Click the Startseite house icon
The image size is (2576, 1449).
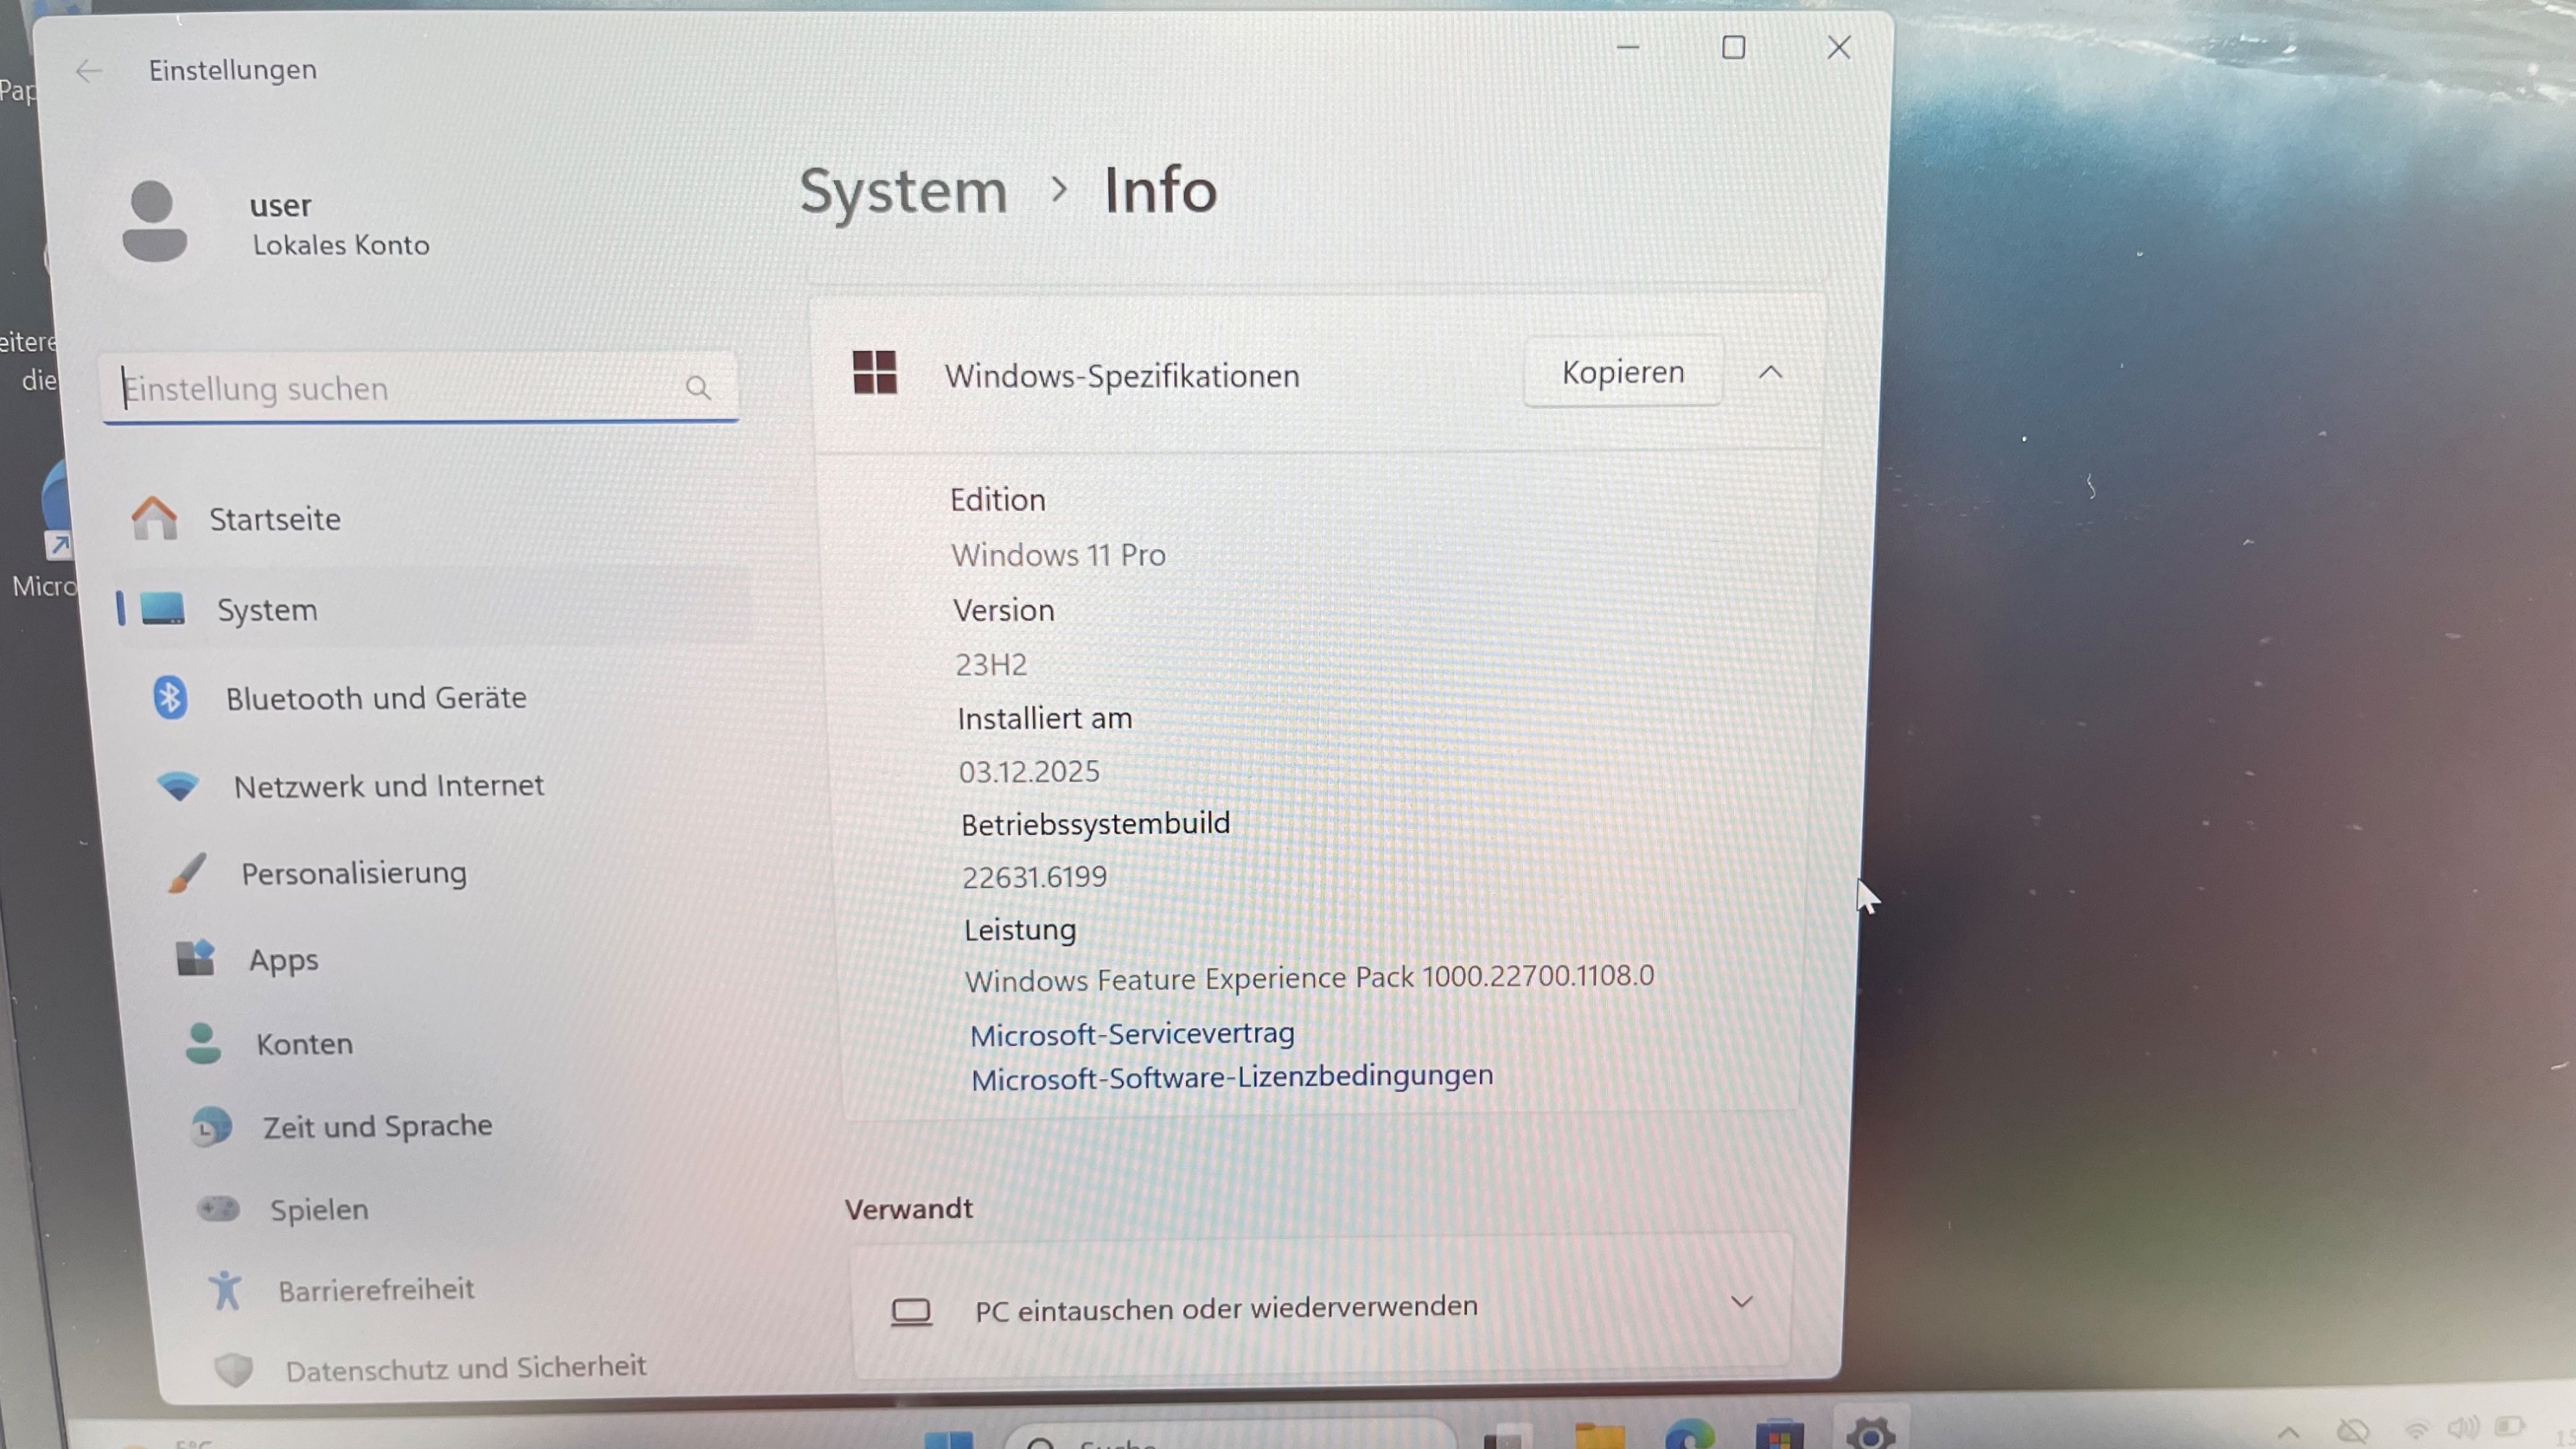155,518
